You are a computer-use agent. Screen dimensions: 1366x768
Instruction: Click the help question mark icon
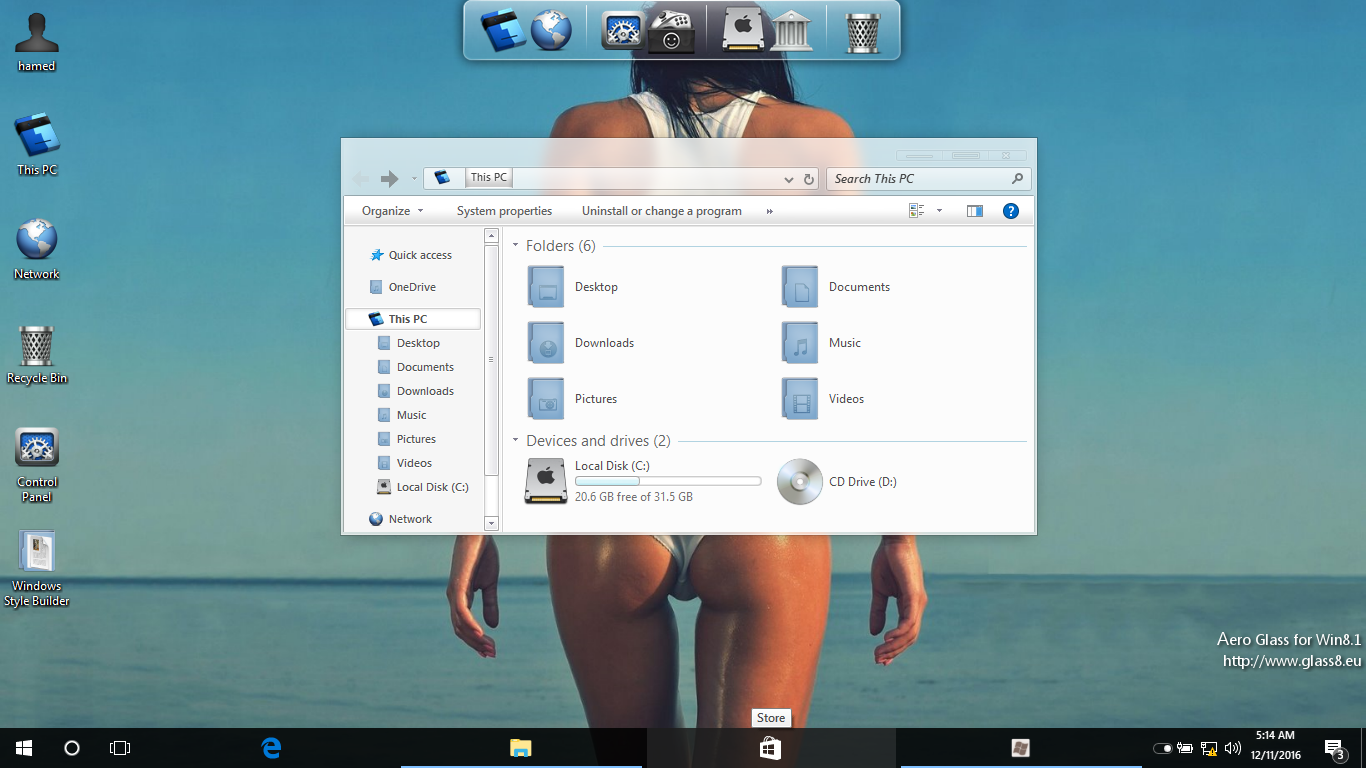[1010, 211]
